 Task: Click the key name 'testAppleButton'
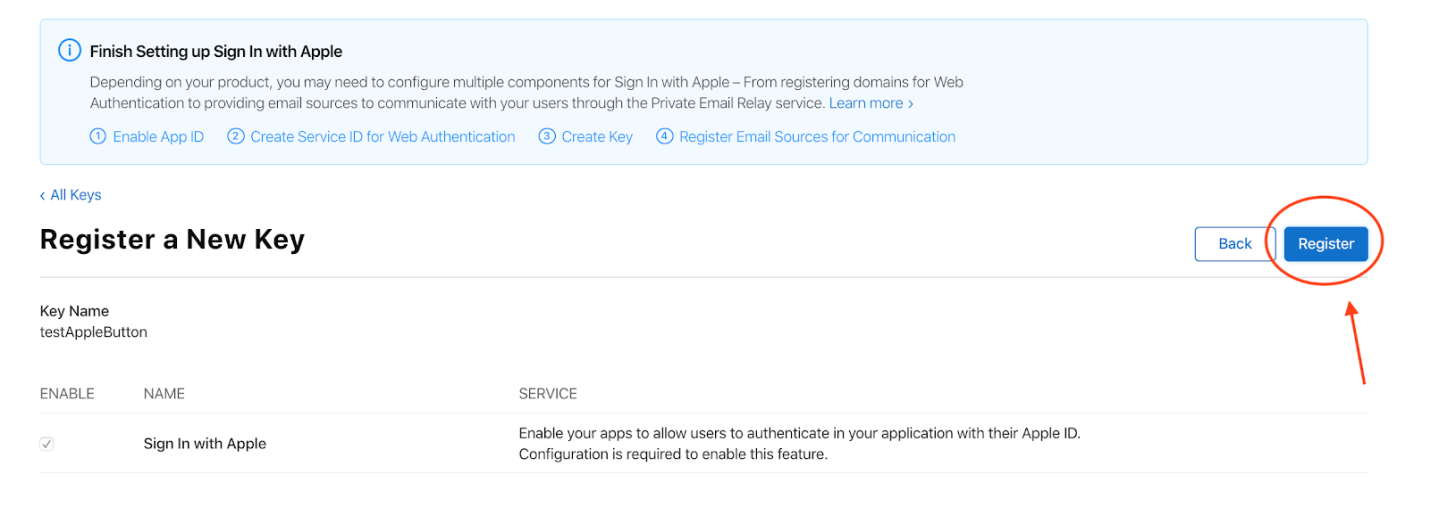(x=94, y=332)
